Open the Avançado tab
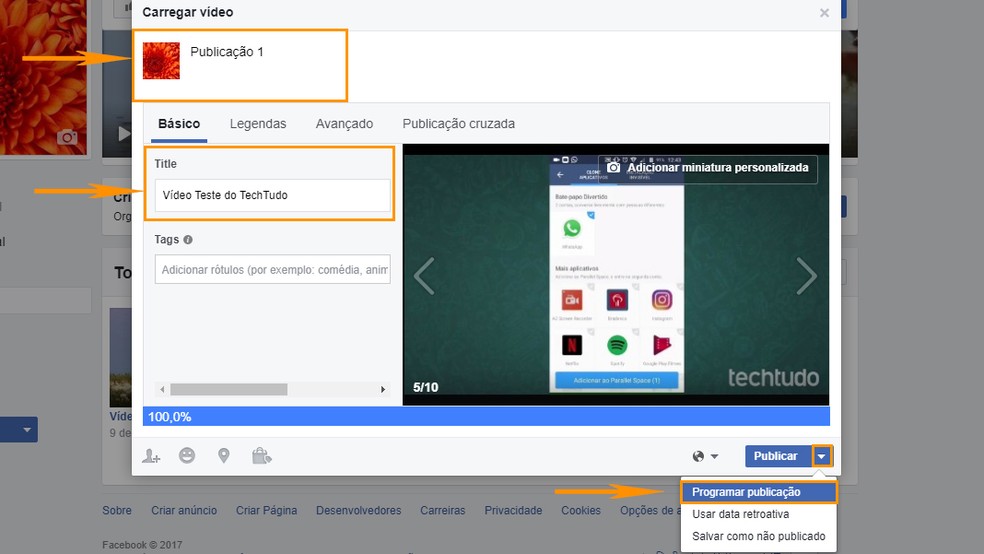Screen dimensions: 984x554 (x=344, y=124)
